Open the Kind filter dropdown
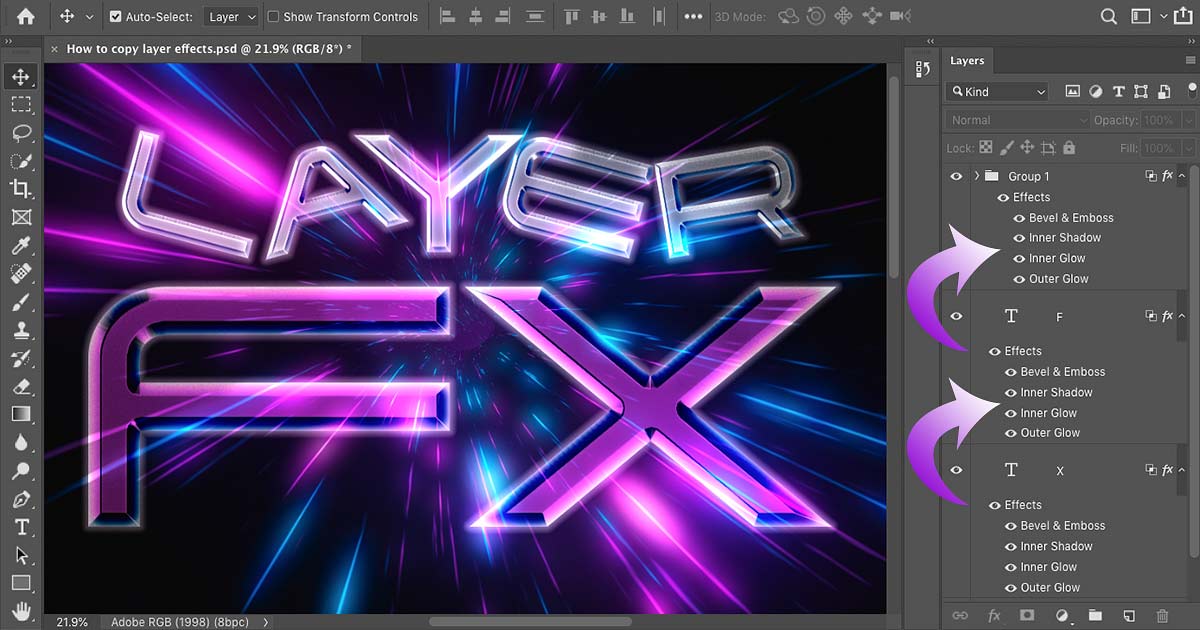 [x=996, y=91]
